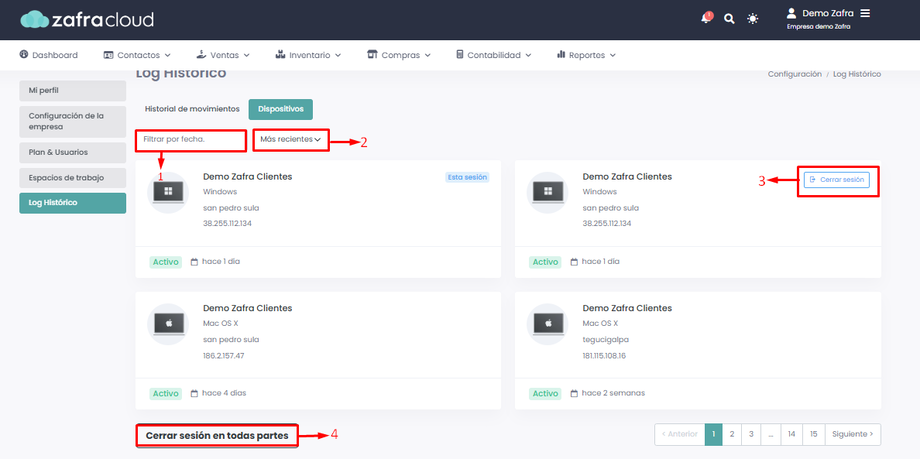Click Cerrar sesión en todas partes
This screenshot has height=459, width=920.
point(217,436)
